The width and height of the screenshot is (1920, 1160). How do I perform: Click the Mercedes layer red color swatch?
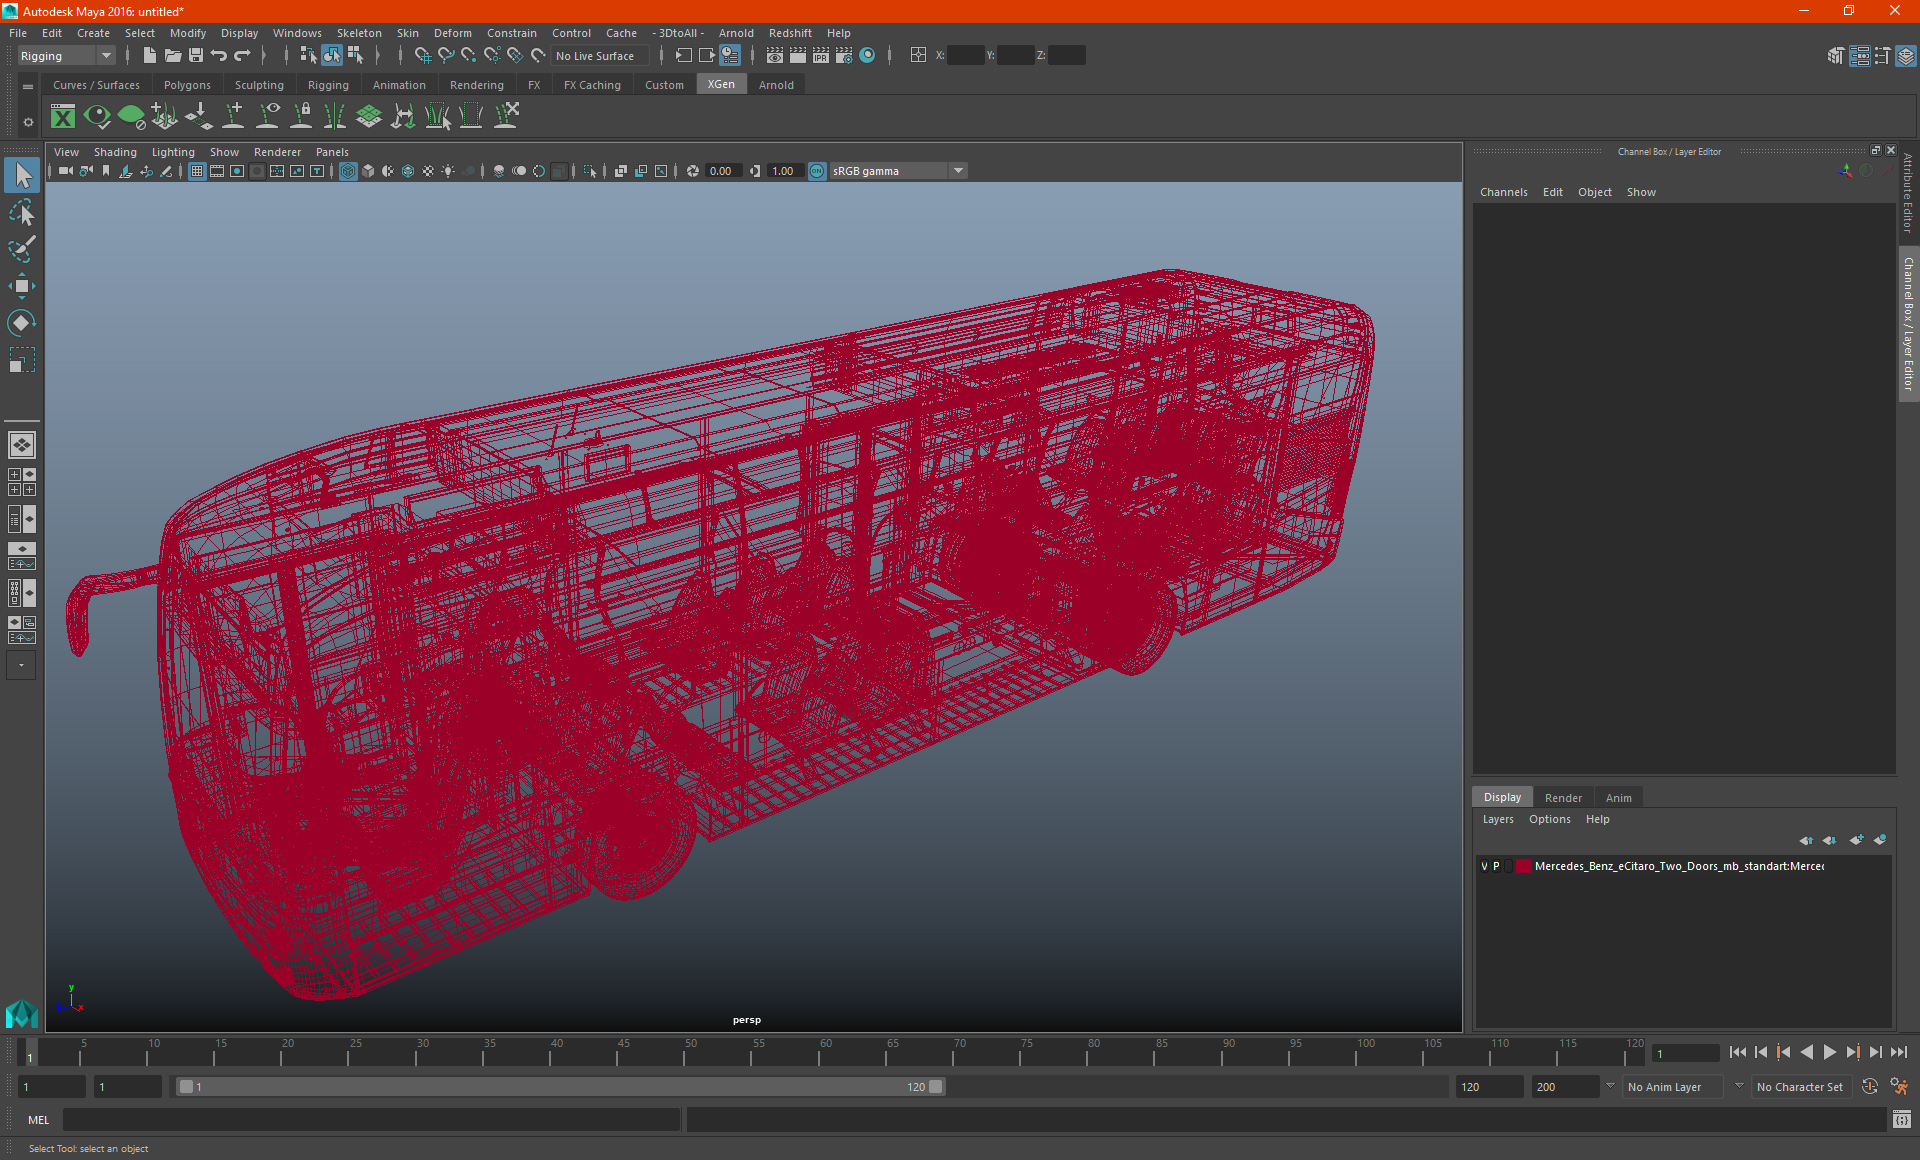click(1523, 866)
